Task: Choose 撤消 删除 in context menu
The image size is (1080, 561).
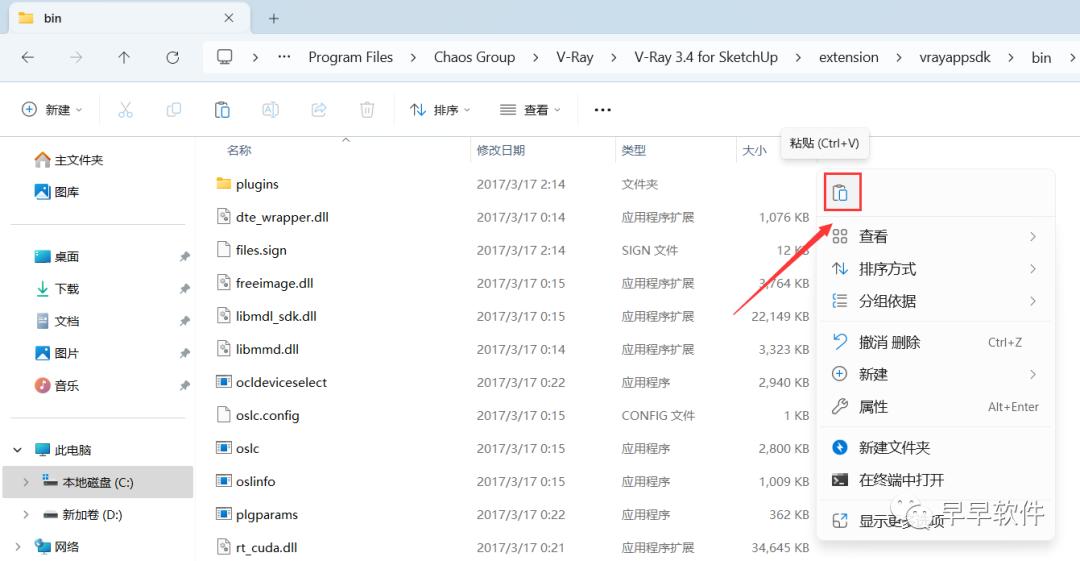Action: [x=935, y=342]
